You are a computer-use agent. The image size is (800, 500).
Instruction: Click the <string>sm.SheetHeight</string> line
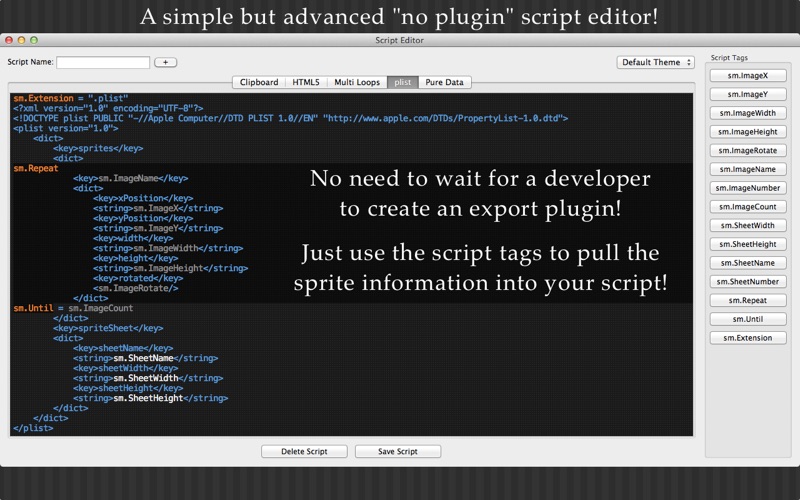tap(151, 398)
